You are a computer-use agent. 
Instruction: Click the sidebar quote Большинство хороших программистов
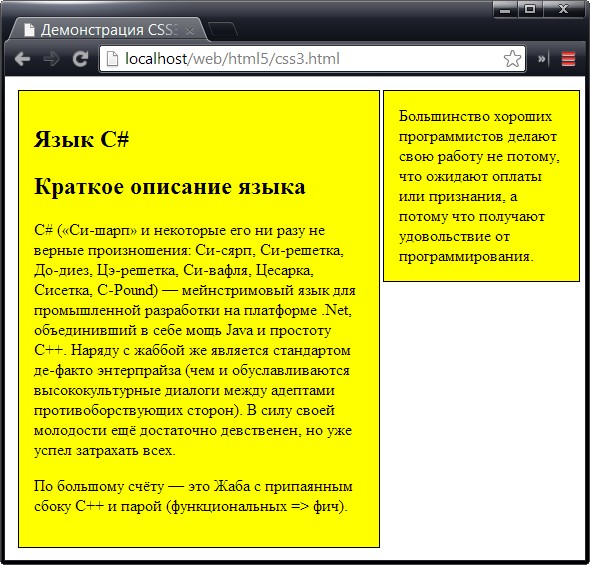tap(479, 186)
